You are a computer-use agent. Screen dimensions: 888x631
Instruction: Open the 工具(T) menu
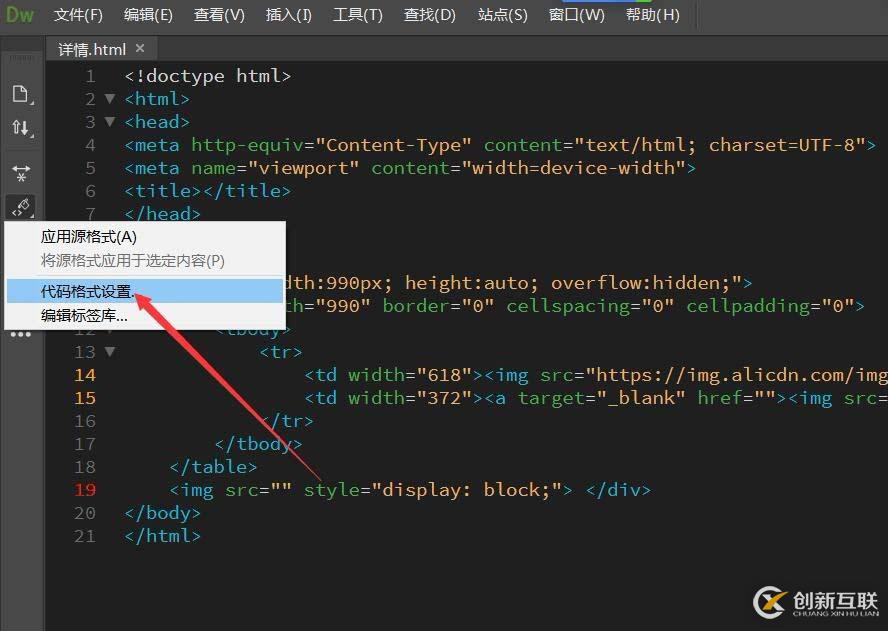point(357,15)
